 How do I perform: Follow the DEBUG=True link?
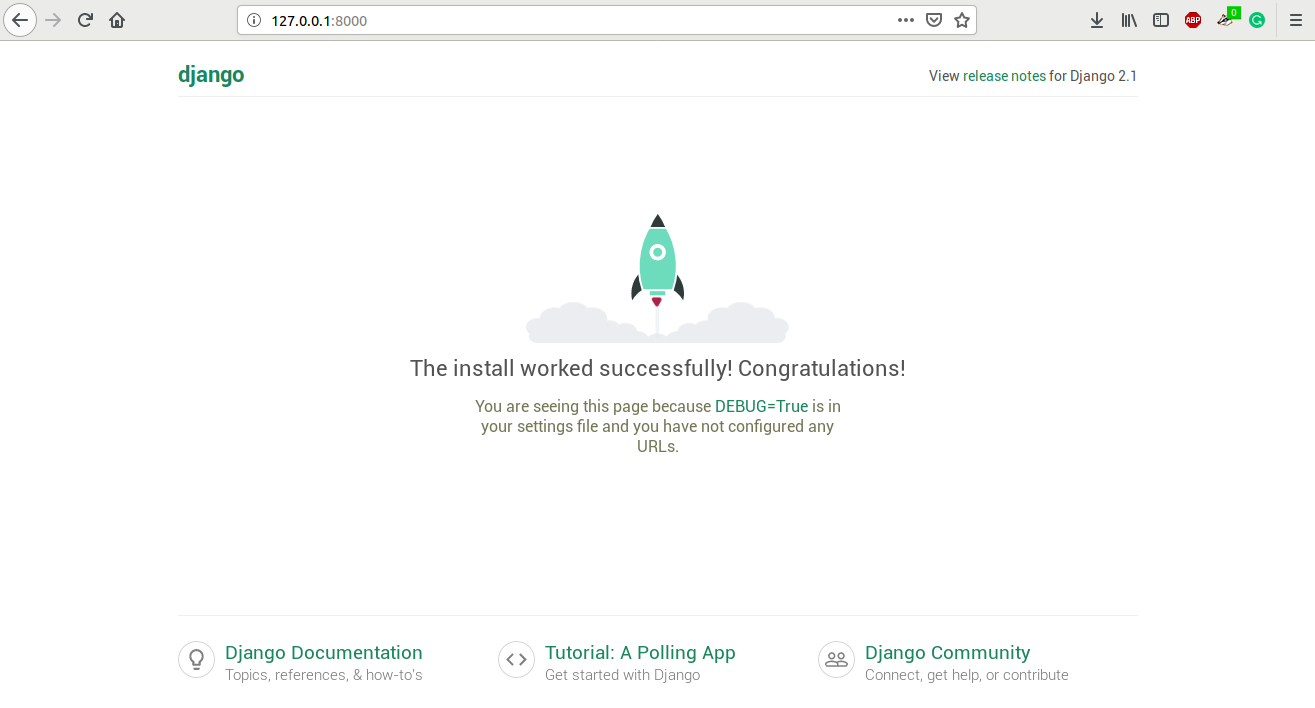[x=761, y=406]
